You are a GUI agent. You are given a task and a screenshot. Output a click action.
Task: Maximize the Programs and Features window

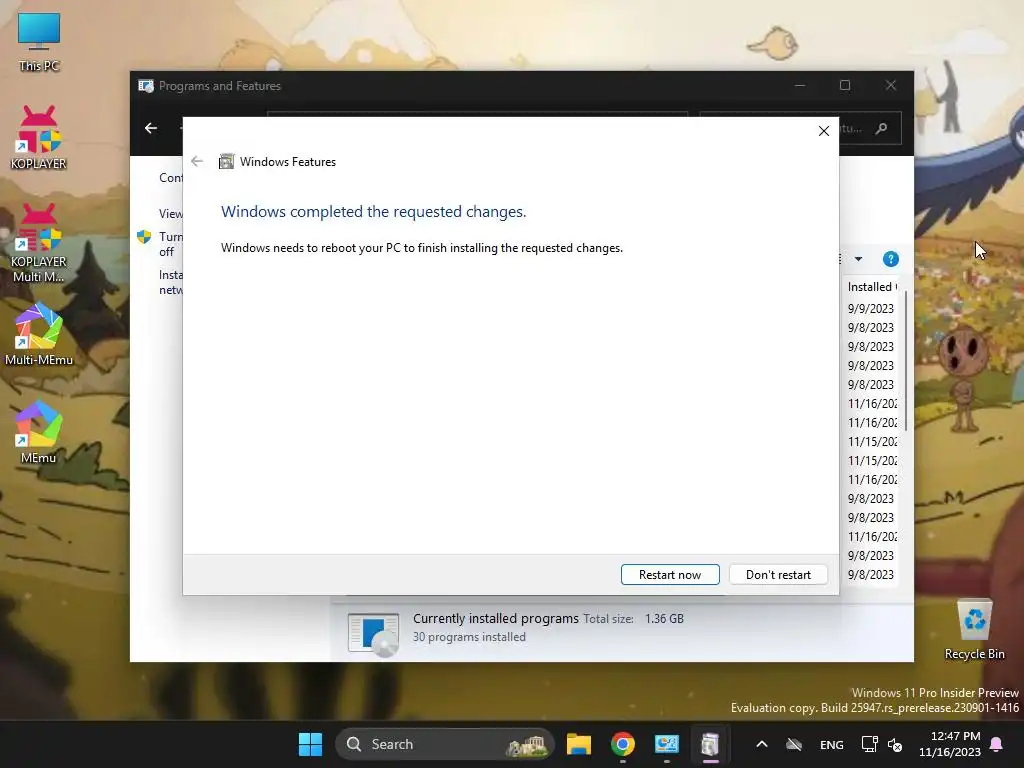845,86
